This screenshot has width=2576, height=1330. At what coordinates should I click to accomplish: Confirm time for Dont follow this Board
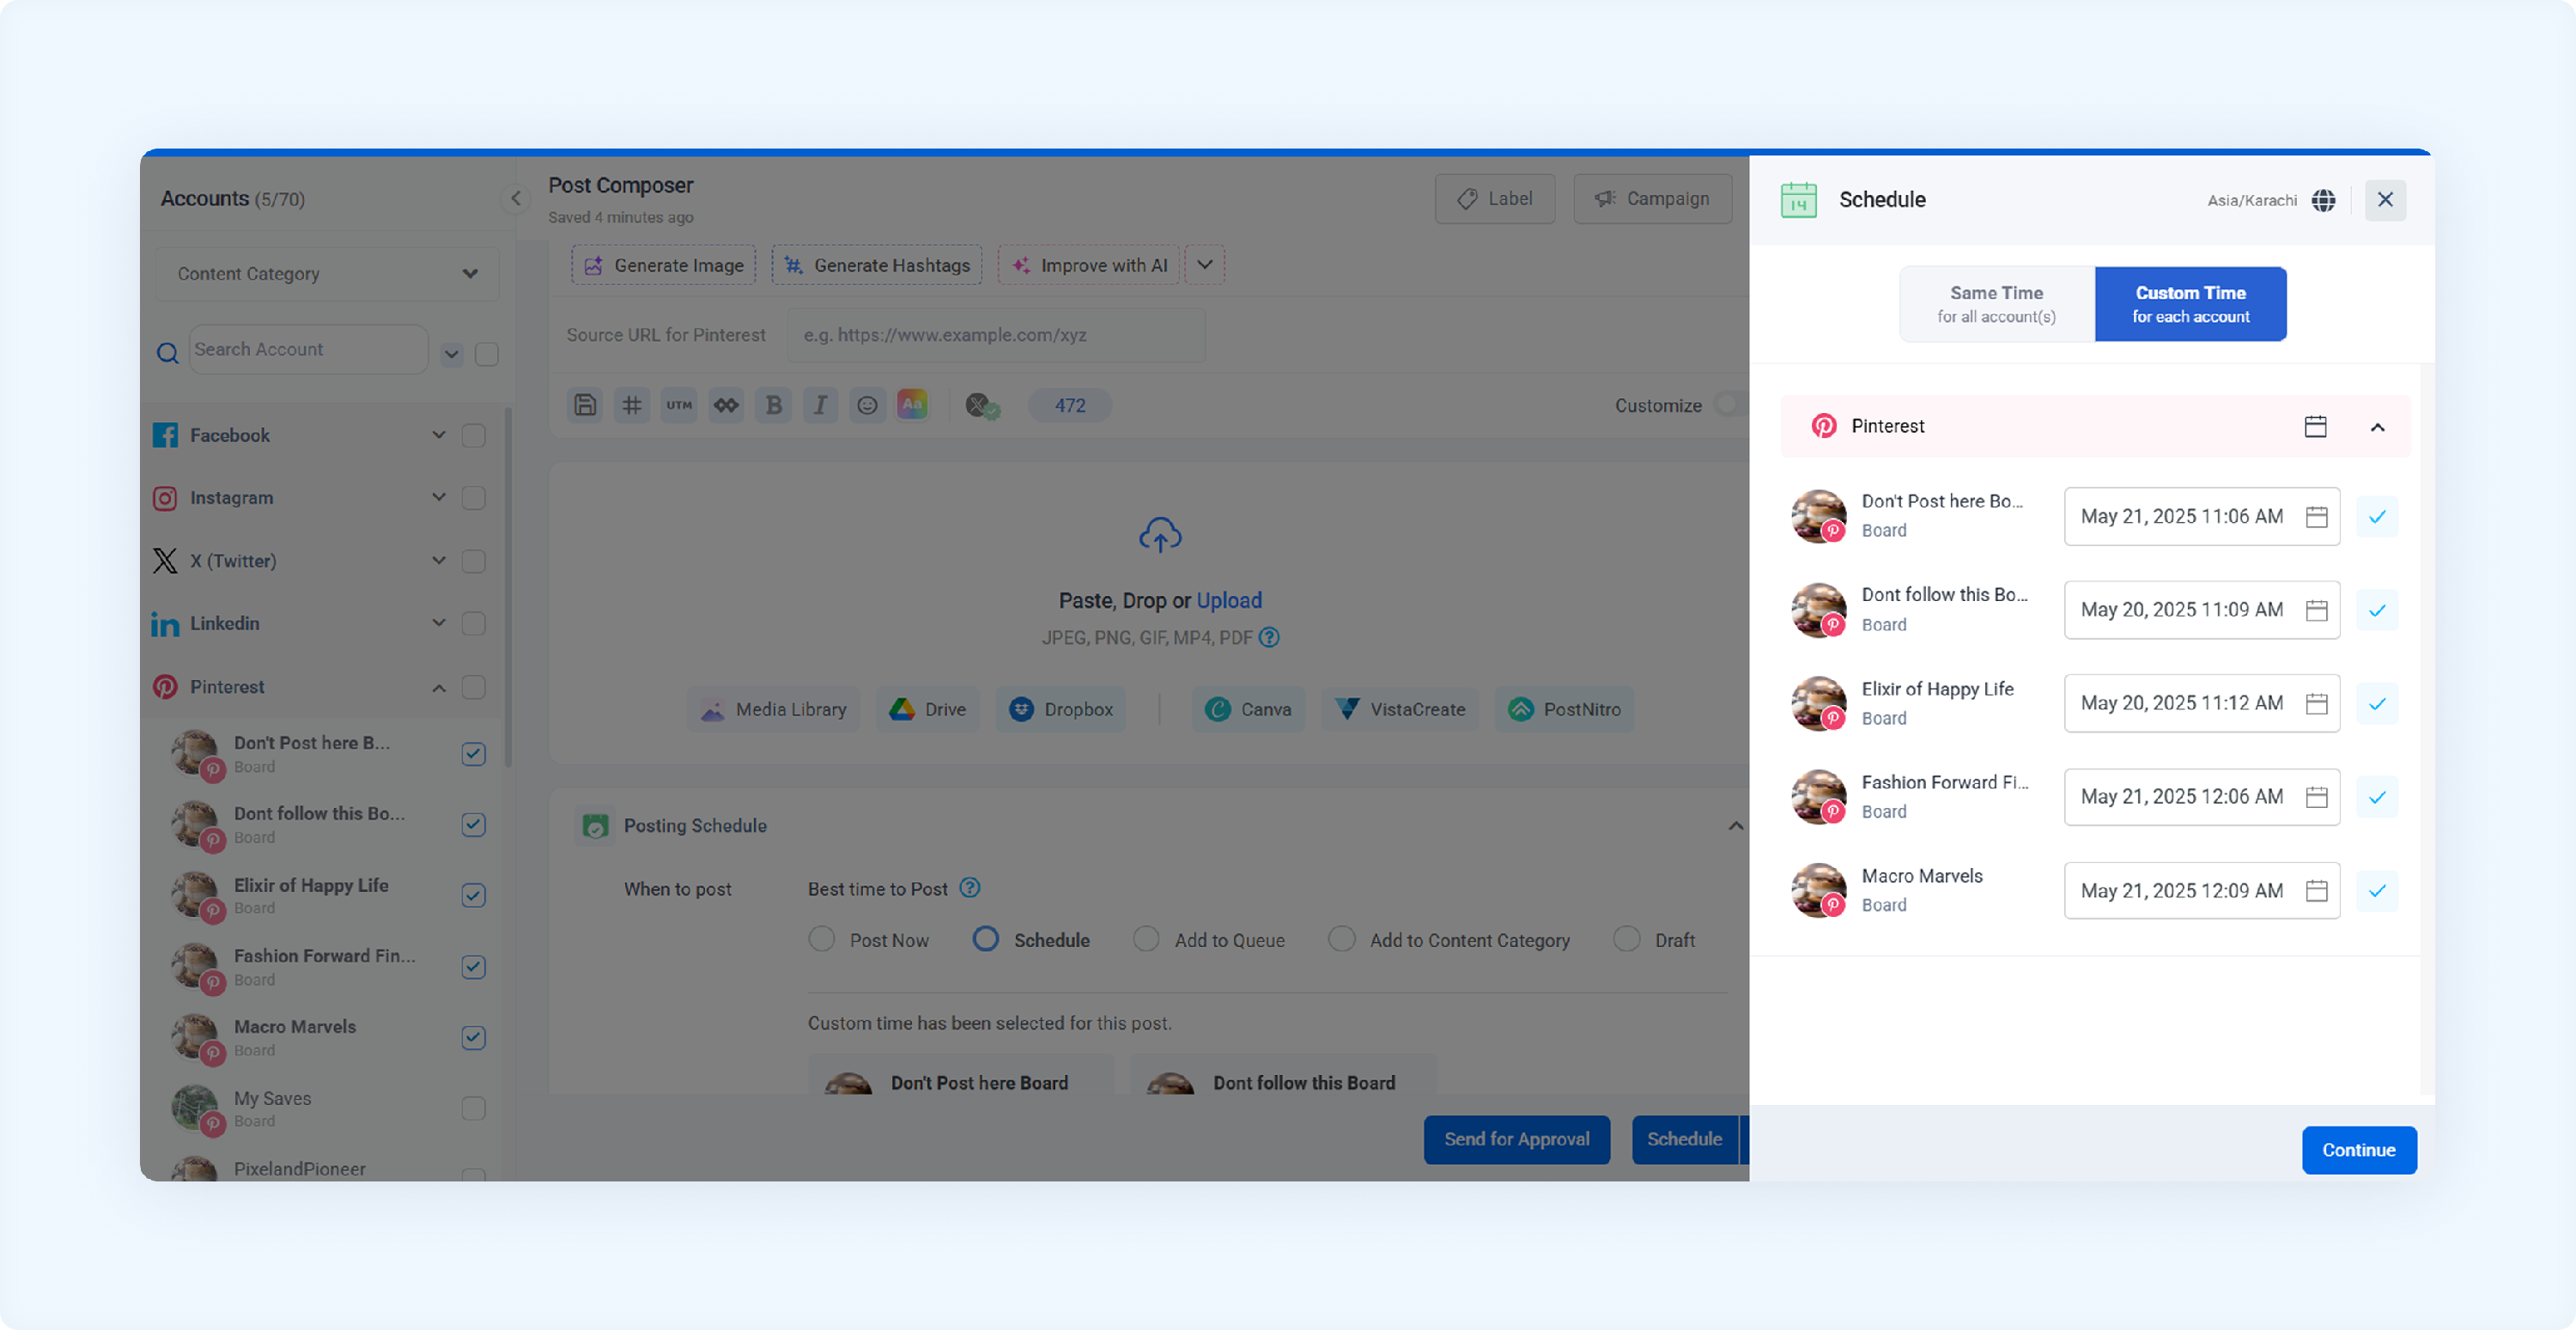coord(2377,610)
